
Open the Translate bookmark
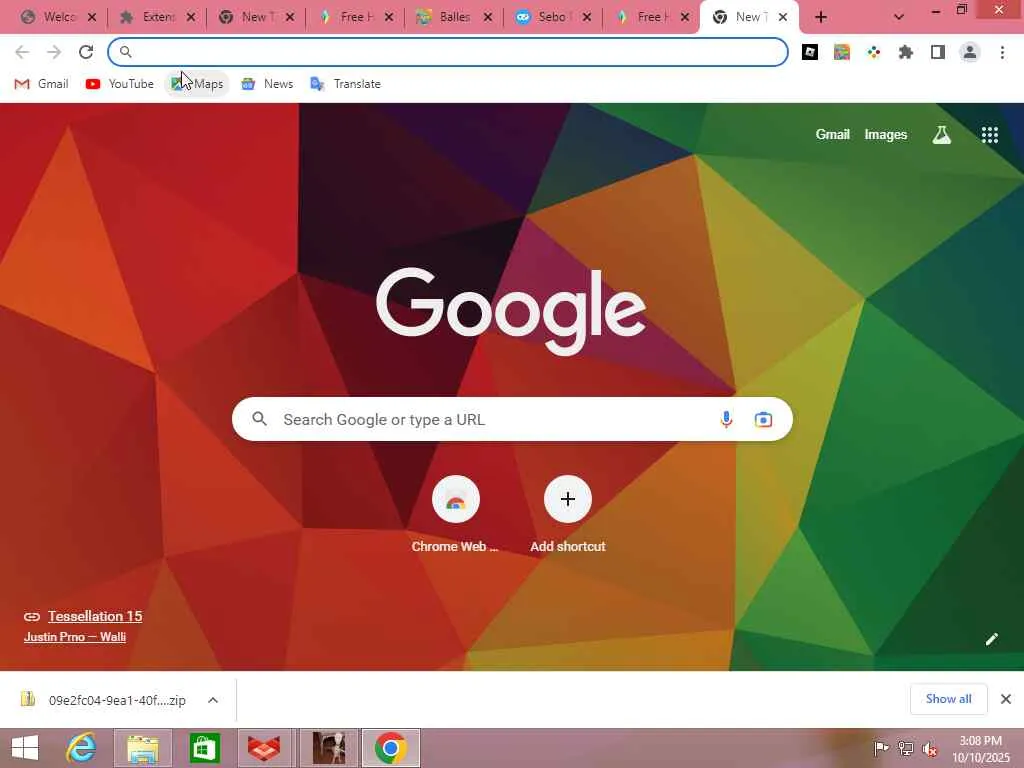point(345,84)
